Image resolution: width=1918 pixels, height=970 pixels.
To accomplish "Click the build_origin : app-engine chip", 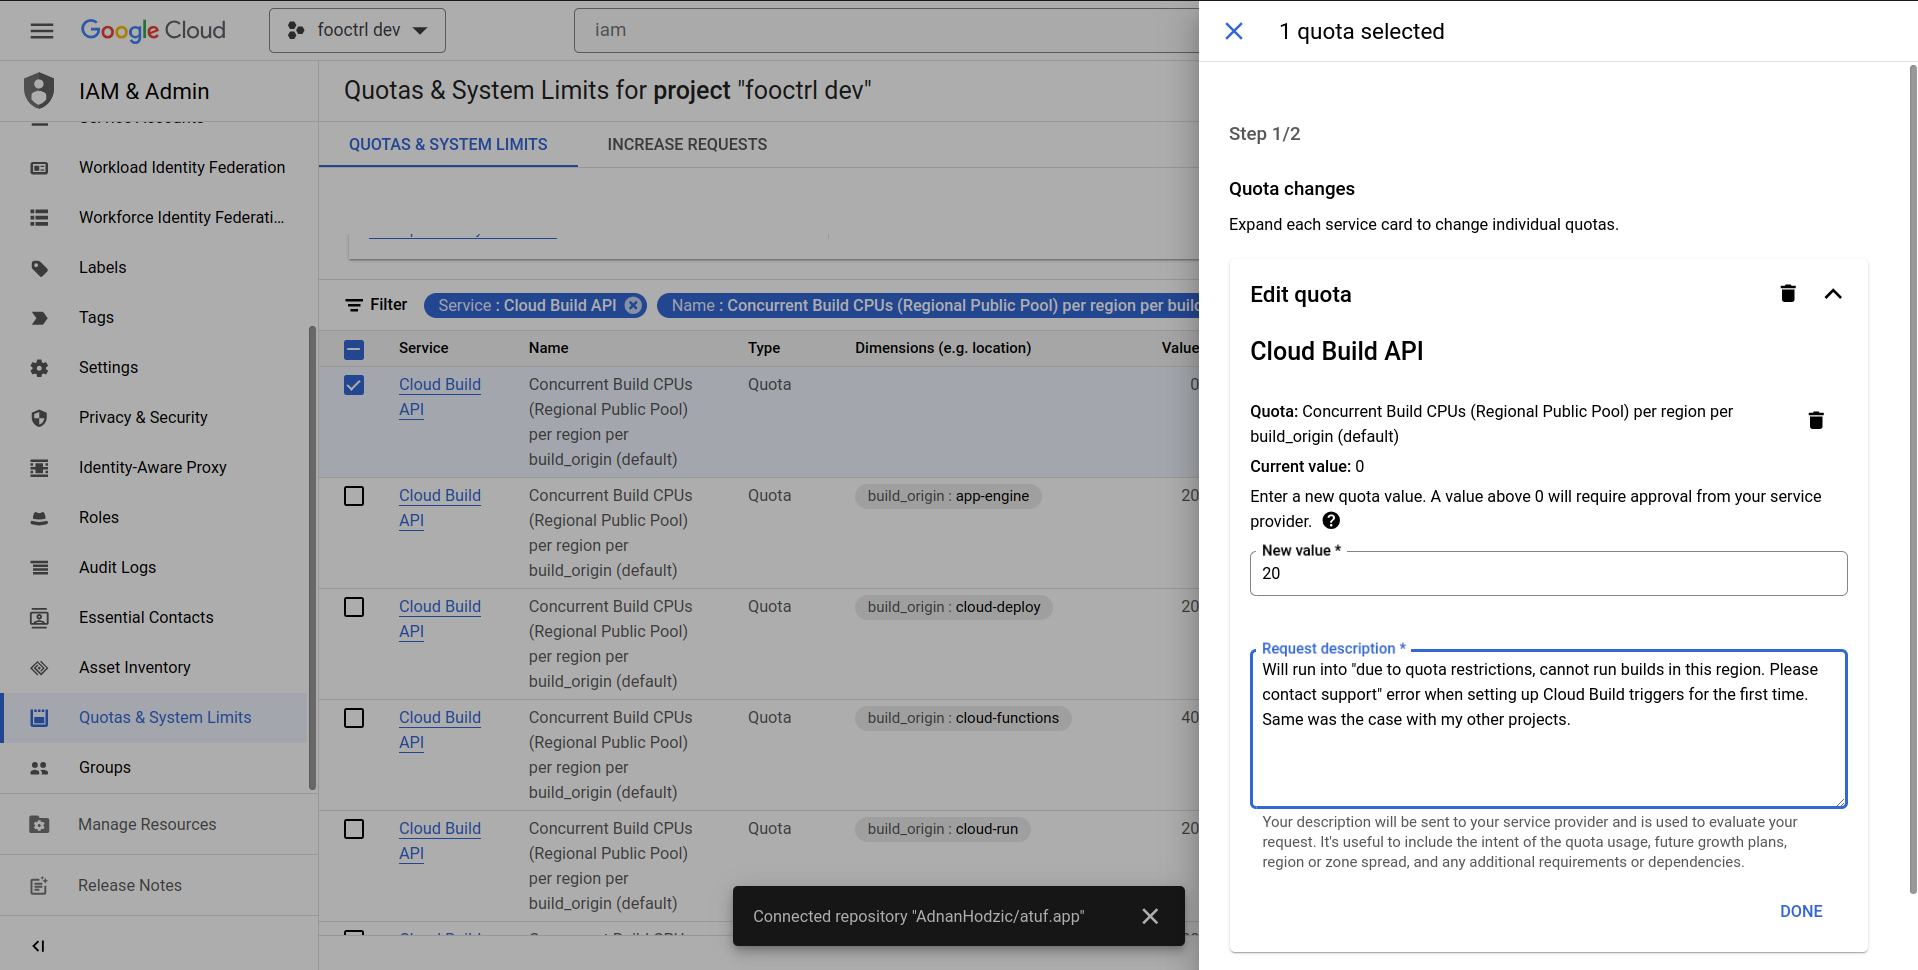I will coord(948,496).
